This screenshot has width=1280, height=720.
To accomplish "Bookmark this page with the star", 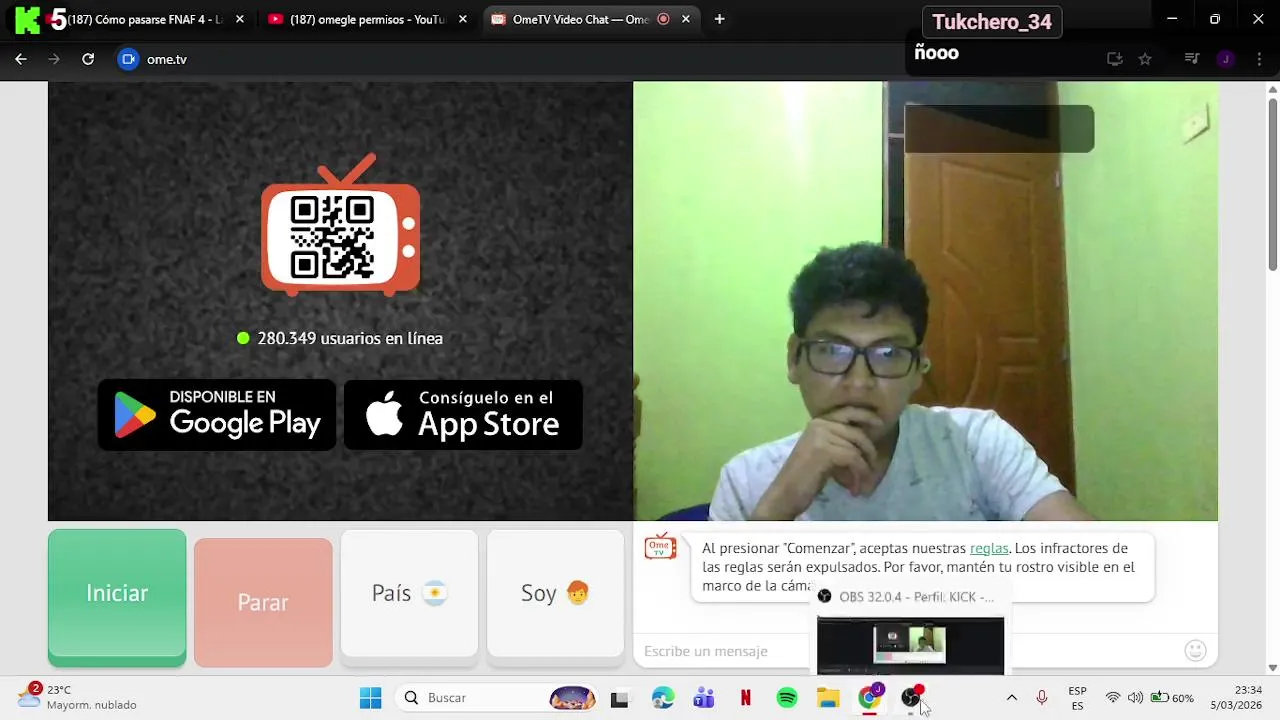I will (1145, 59).
